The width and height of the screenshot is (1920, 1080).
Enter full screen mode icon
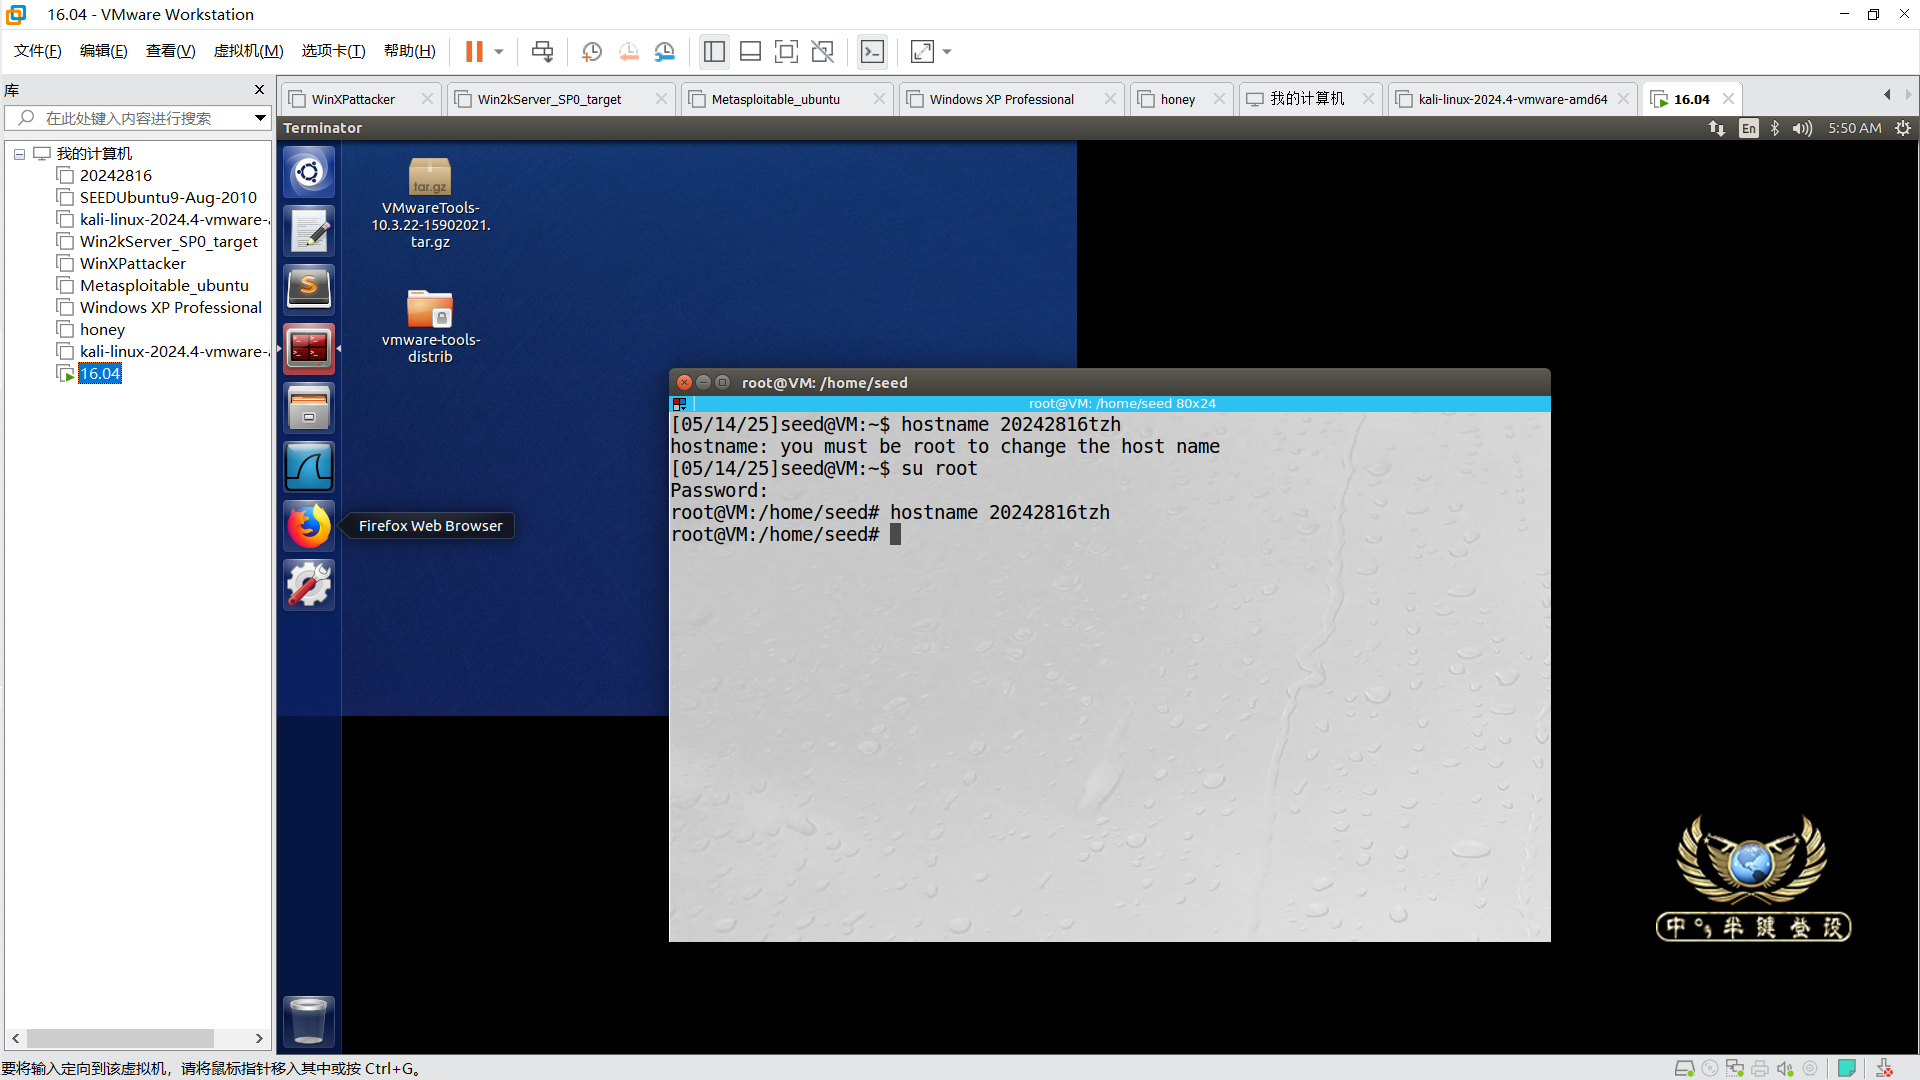(786, 52)
